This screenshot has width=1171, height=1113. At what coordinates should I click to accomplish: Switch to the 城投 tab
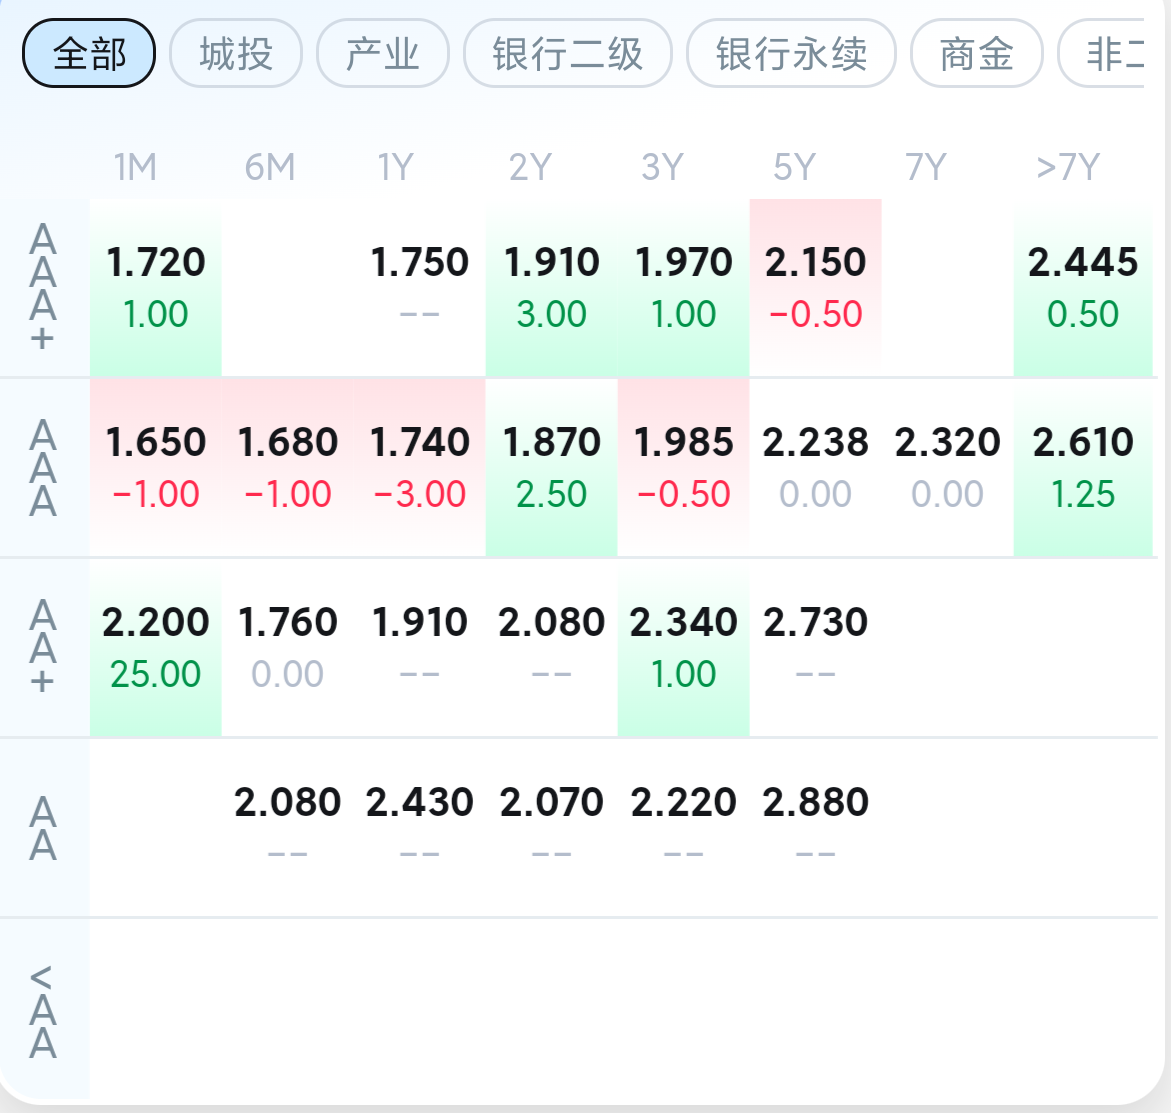point(236,53)
